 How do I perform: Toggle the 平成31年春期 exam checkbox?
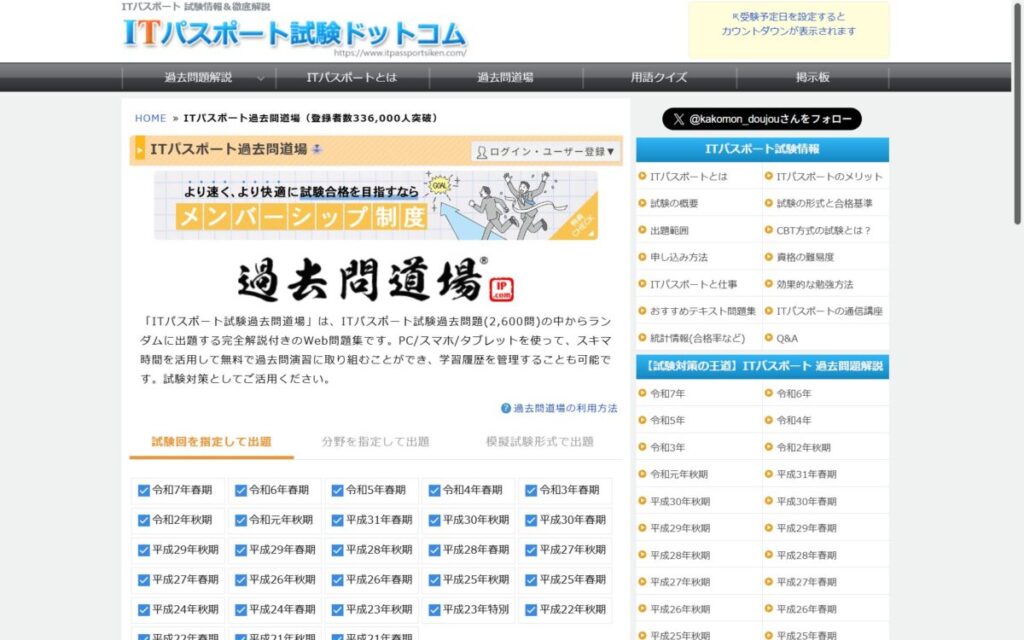click(337, 520)
